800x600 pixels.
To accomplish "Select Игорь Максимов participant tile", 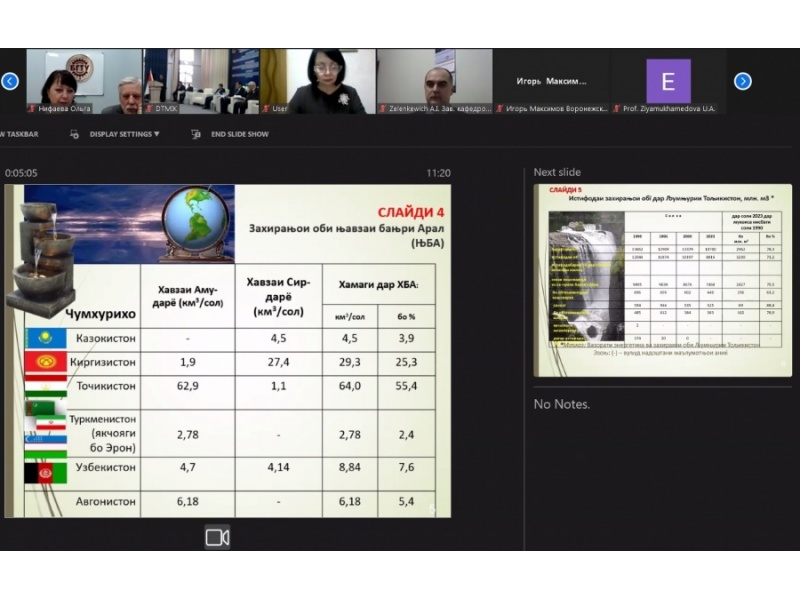I will pos(550,82).
